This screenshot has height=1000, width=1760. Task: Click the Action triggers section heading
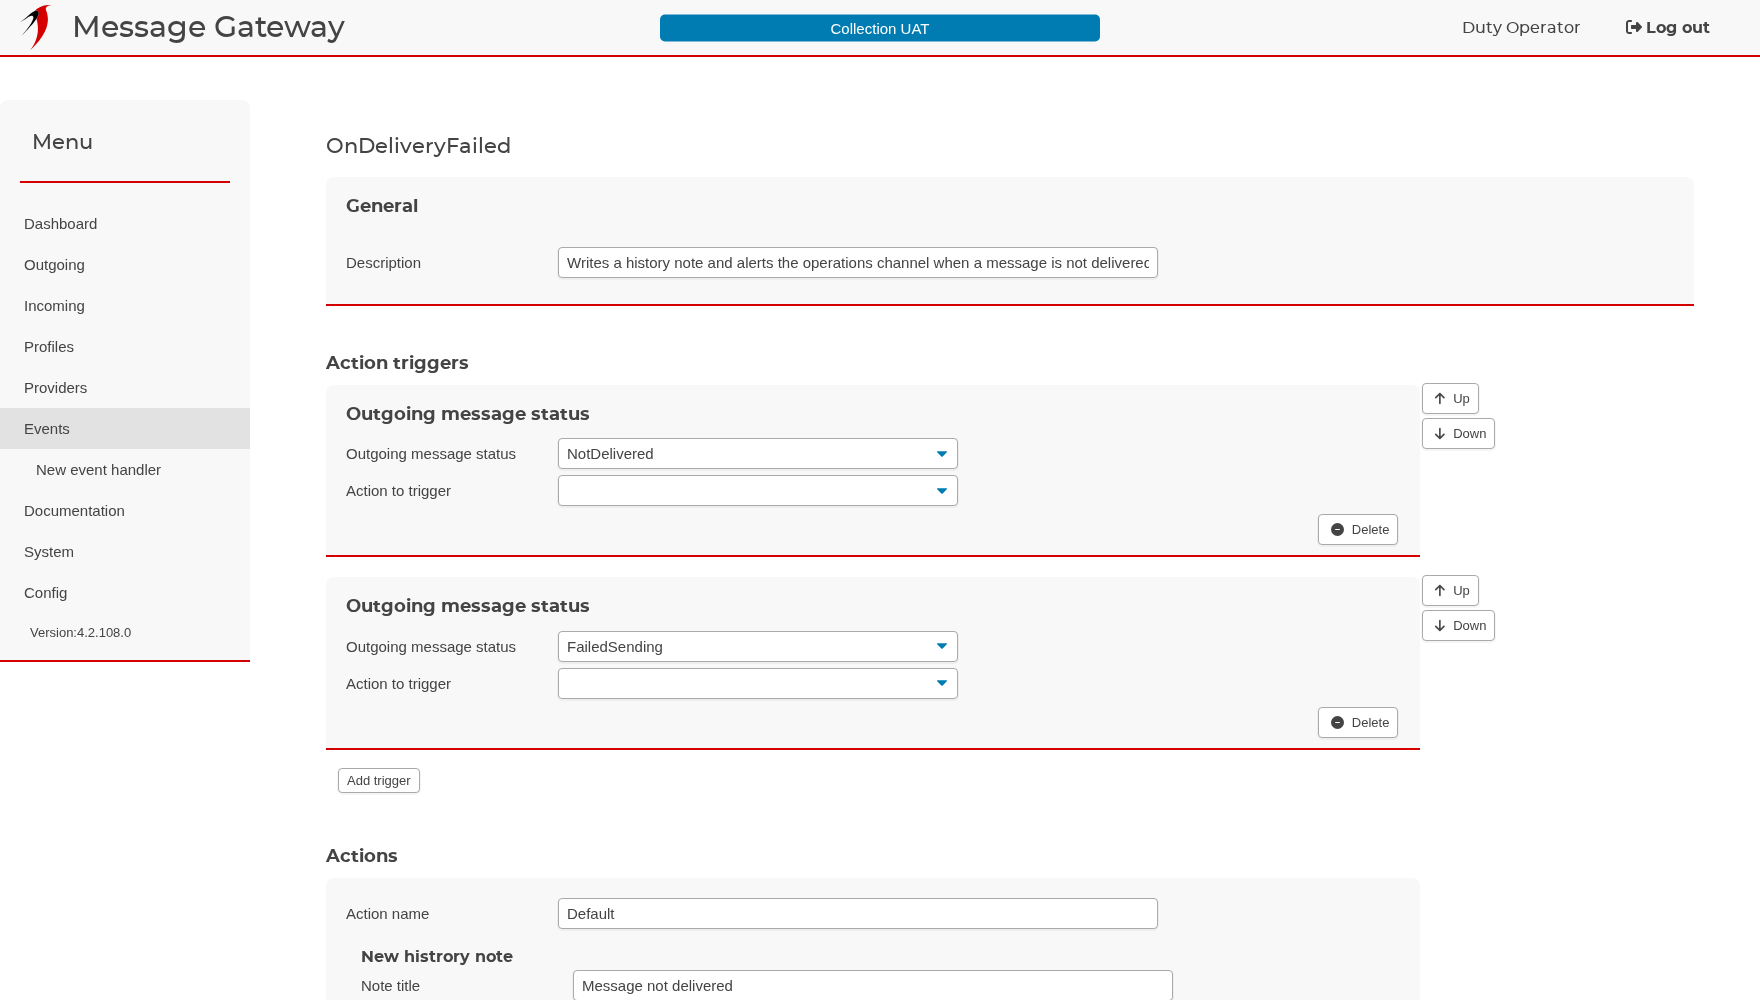pos(397,362)
